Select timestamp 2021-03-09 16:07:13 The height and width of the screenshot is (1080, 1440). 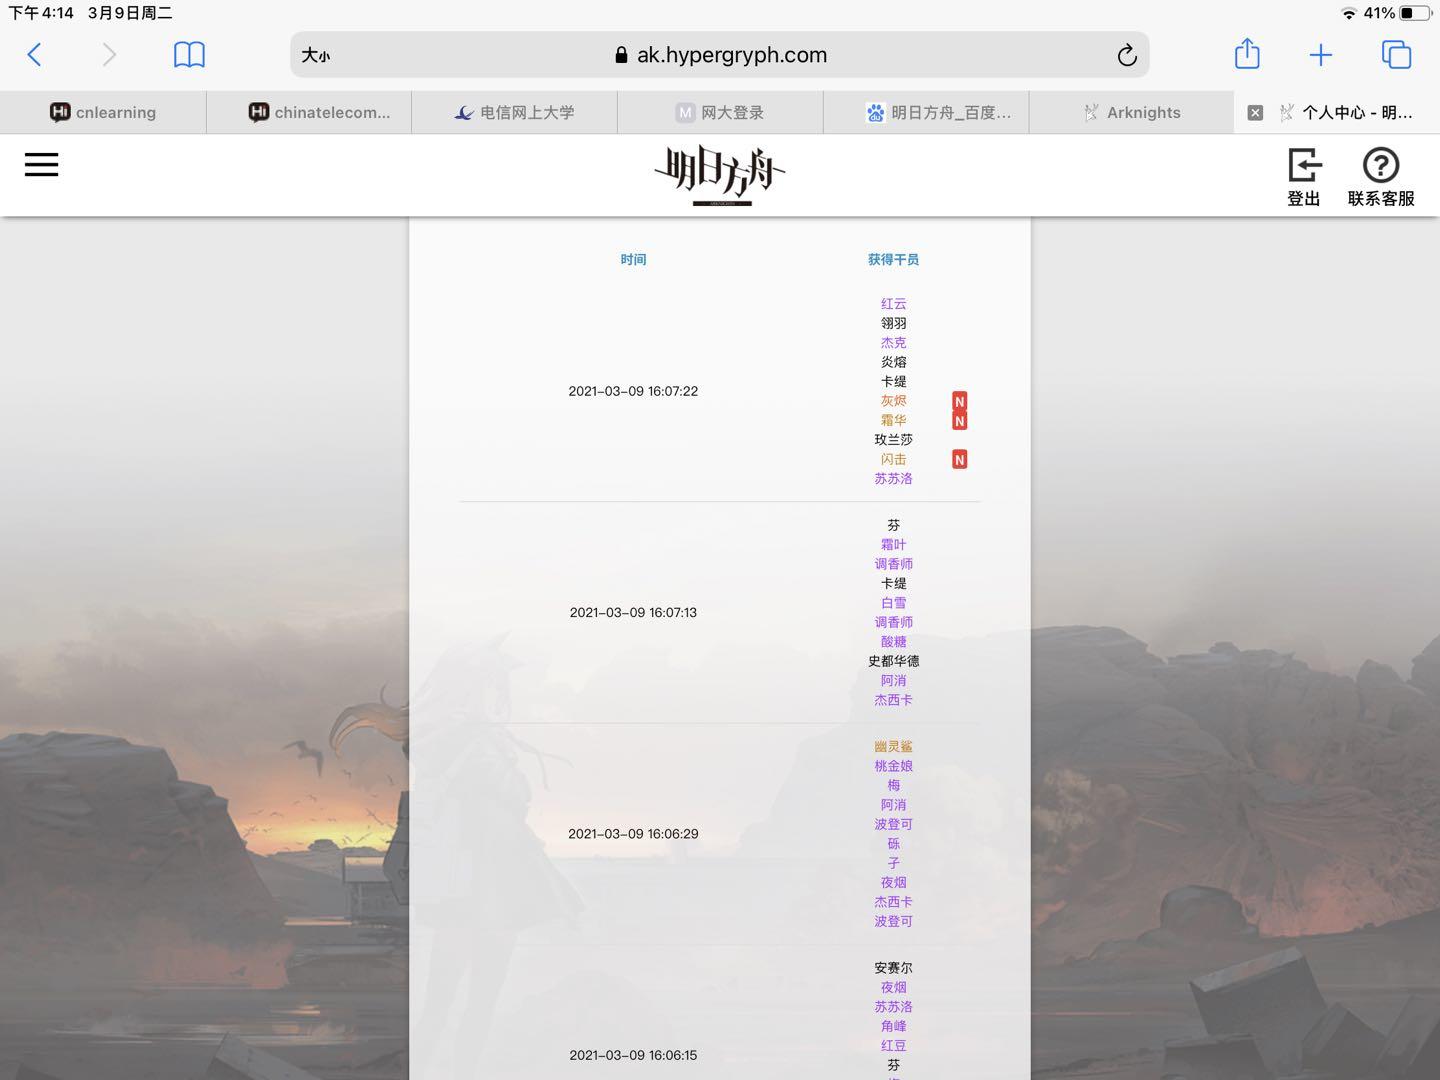click(633, 612)
